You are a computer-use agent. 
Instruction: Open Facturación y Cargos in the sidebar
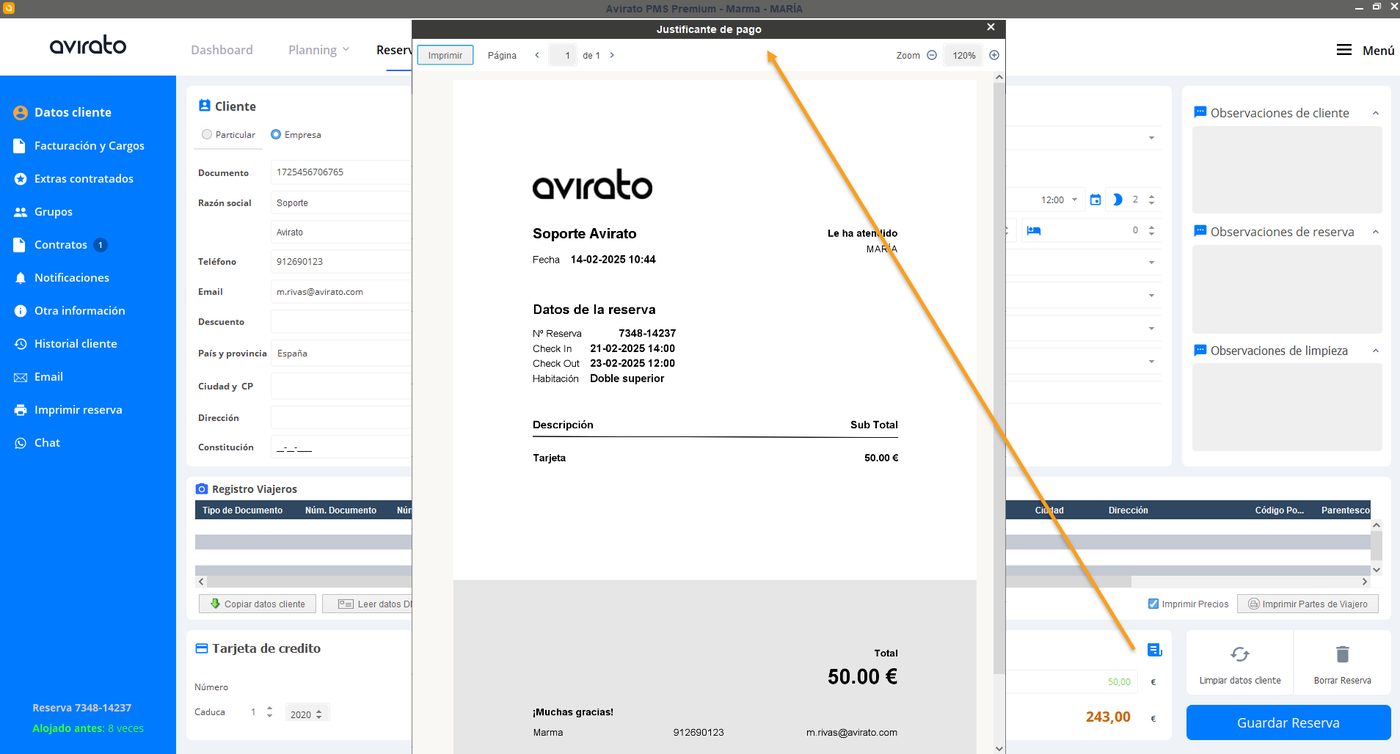[79, 146]
